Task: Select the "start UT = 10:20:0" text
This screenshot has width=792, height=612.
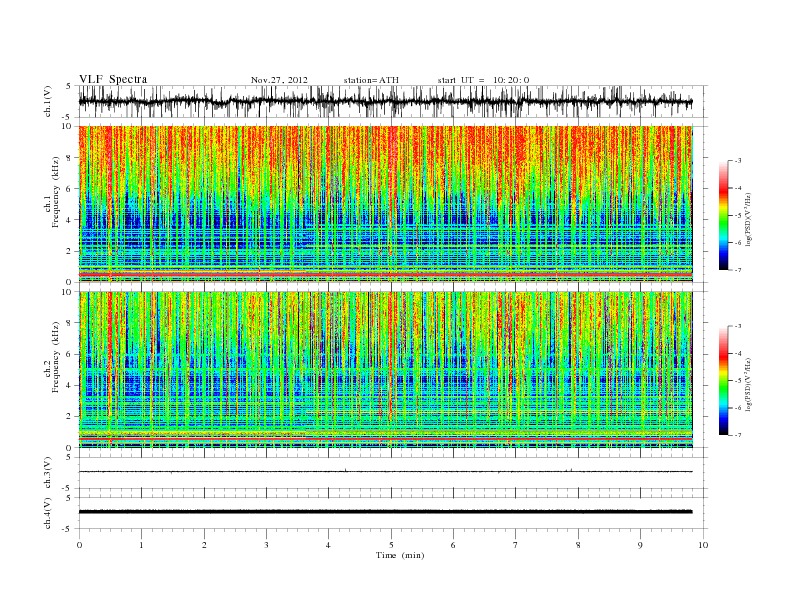Action: (483, 80)
